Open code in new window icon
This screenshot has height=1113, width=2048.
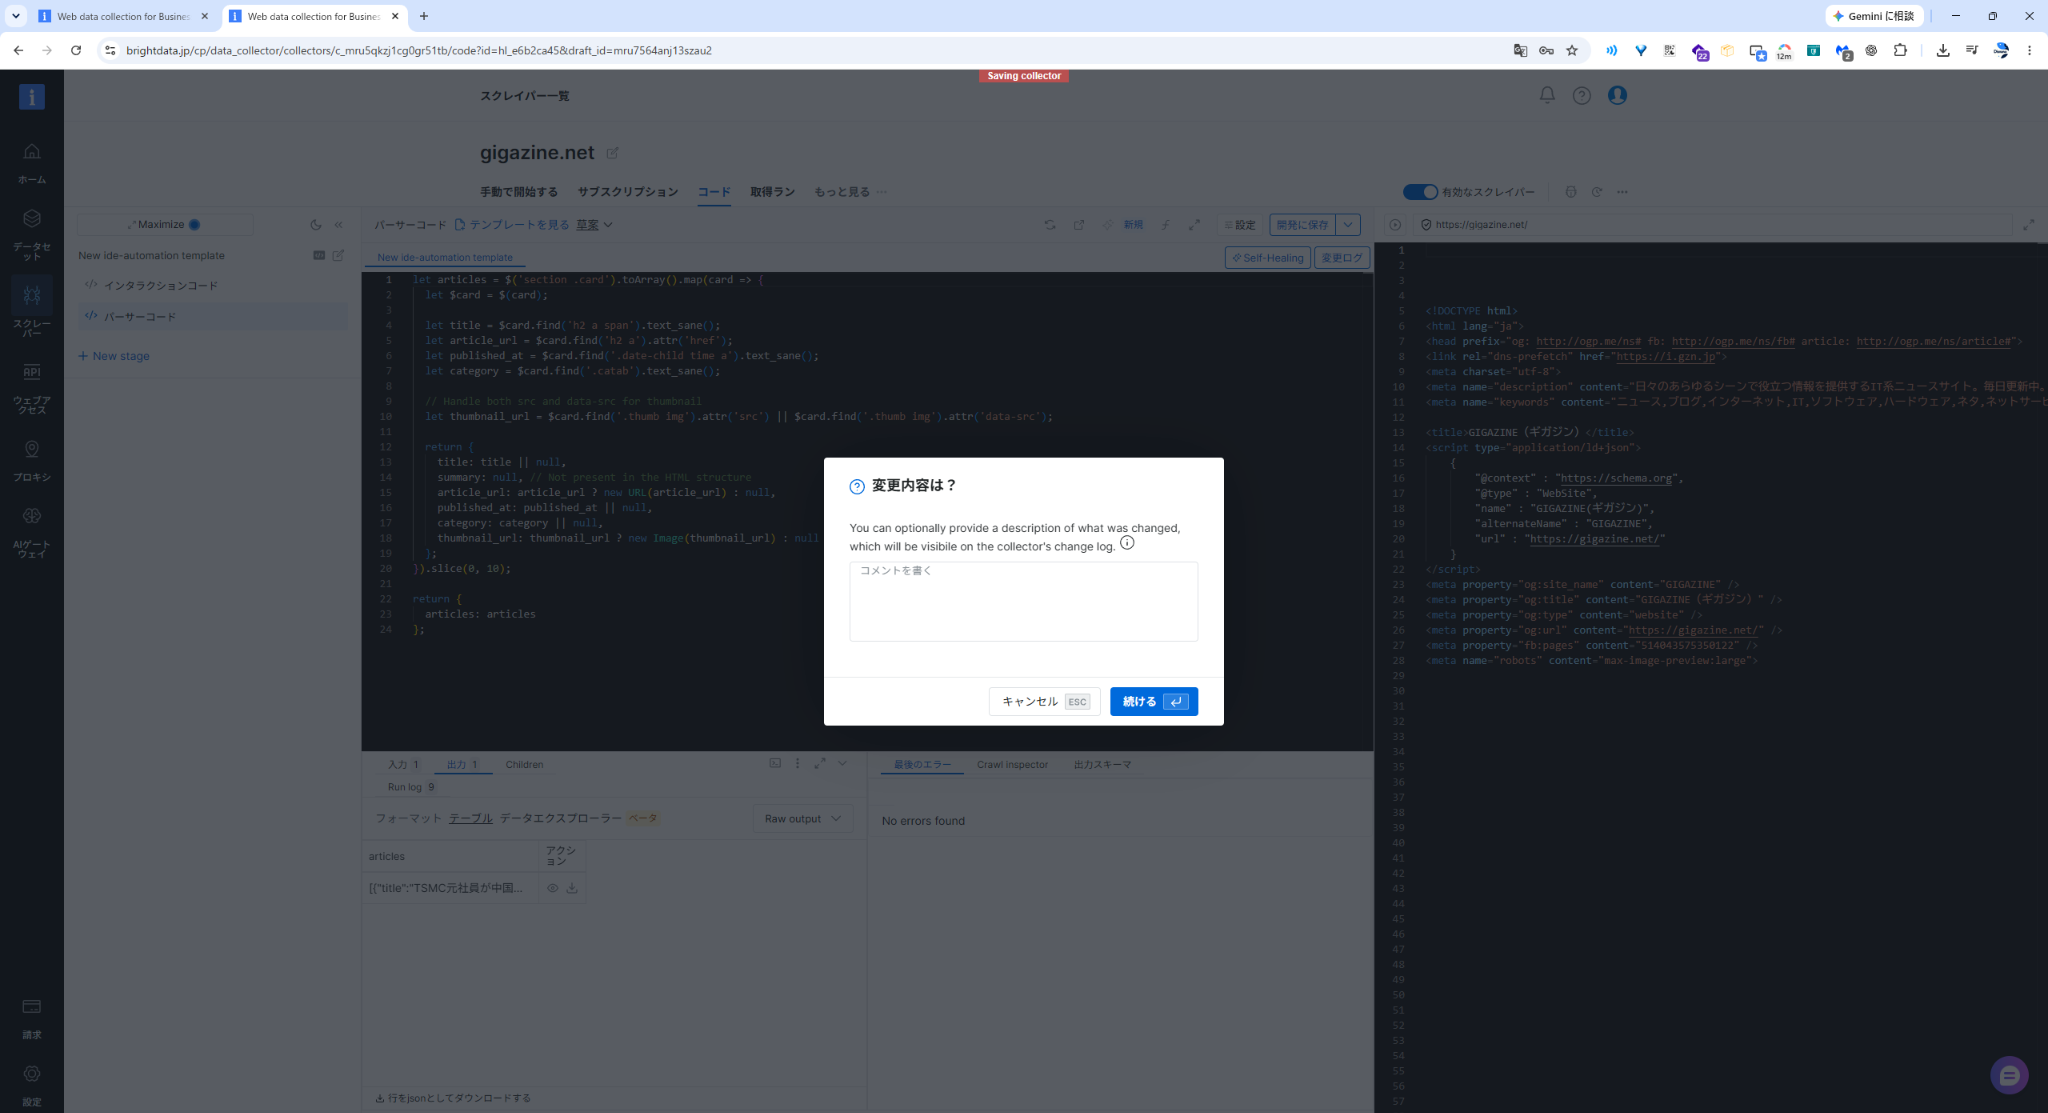pos(1079,225)
